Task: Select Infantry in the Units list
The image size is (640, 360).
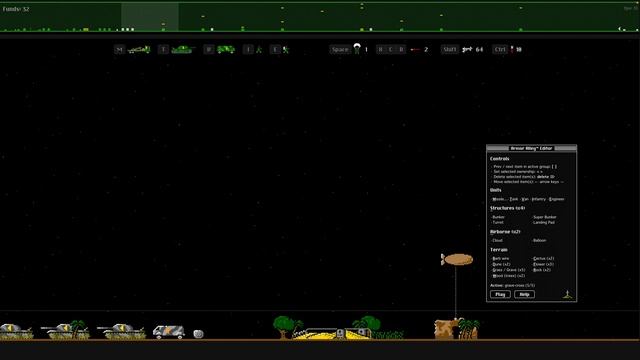Action: pyautogui.click(x=539, y=199)
